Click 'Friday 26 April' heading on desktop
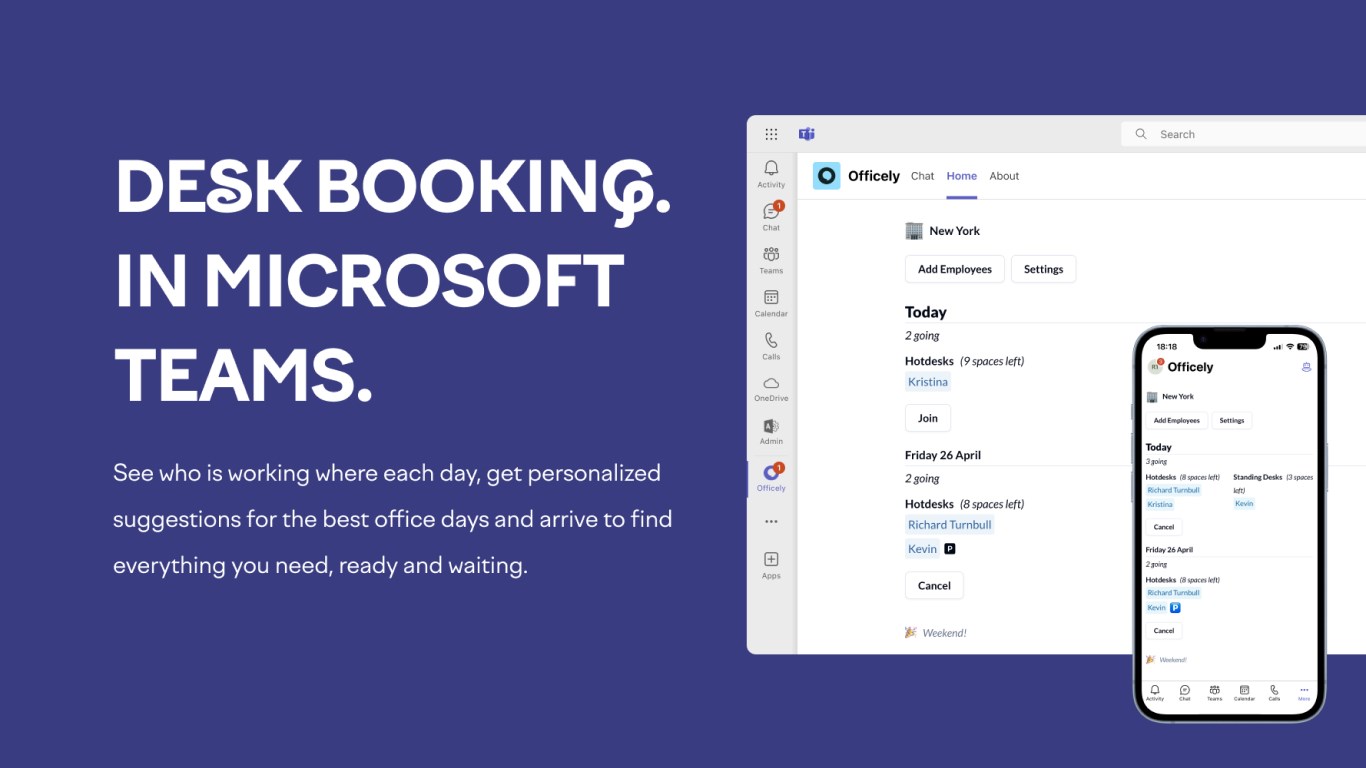Image resolution: width=1366 pixels, height=768 pixels. click(x=943, y=455)
